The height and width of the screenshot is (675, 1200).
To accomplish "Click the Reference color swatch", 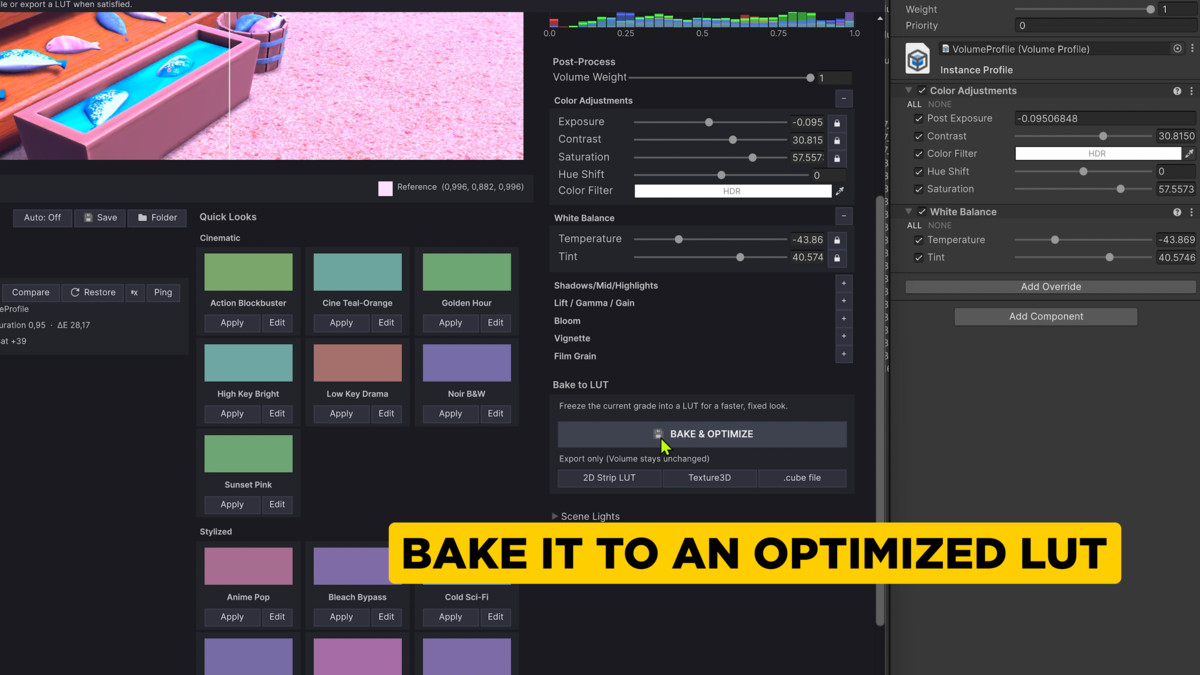I will point(385,188).
